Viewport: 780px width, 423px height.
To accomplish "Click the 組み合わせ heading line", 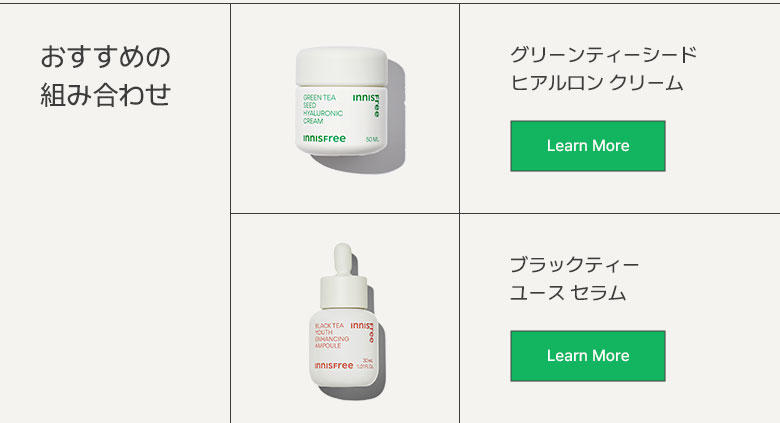I will tap(105, 95).
